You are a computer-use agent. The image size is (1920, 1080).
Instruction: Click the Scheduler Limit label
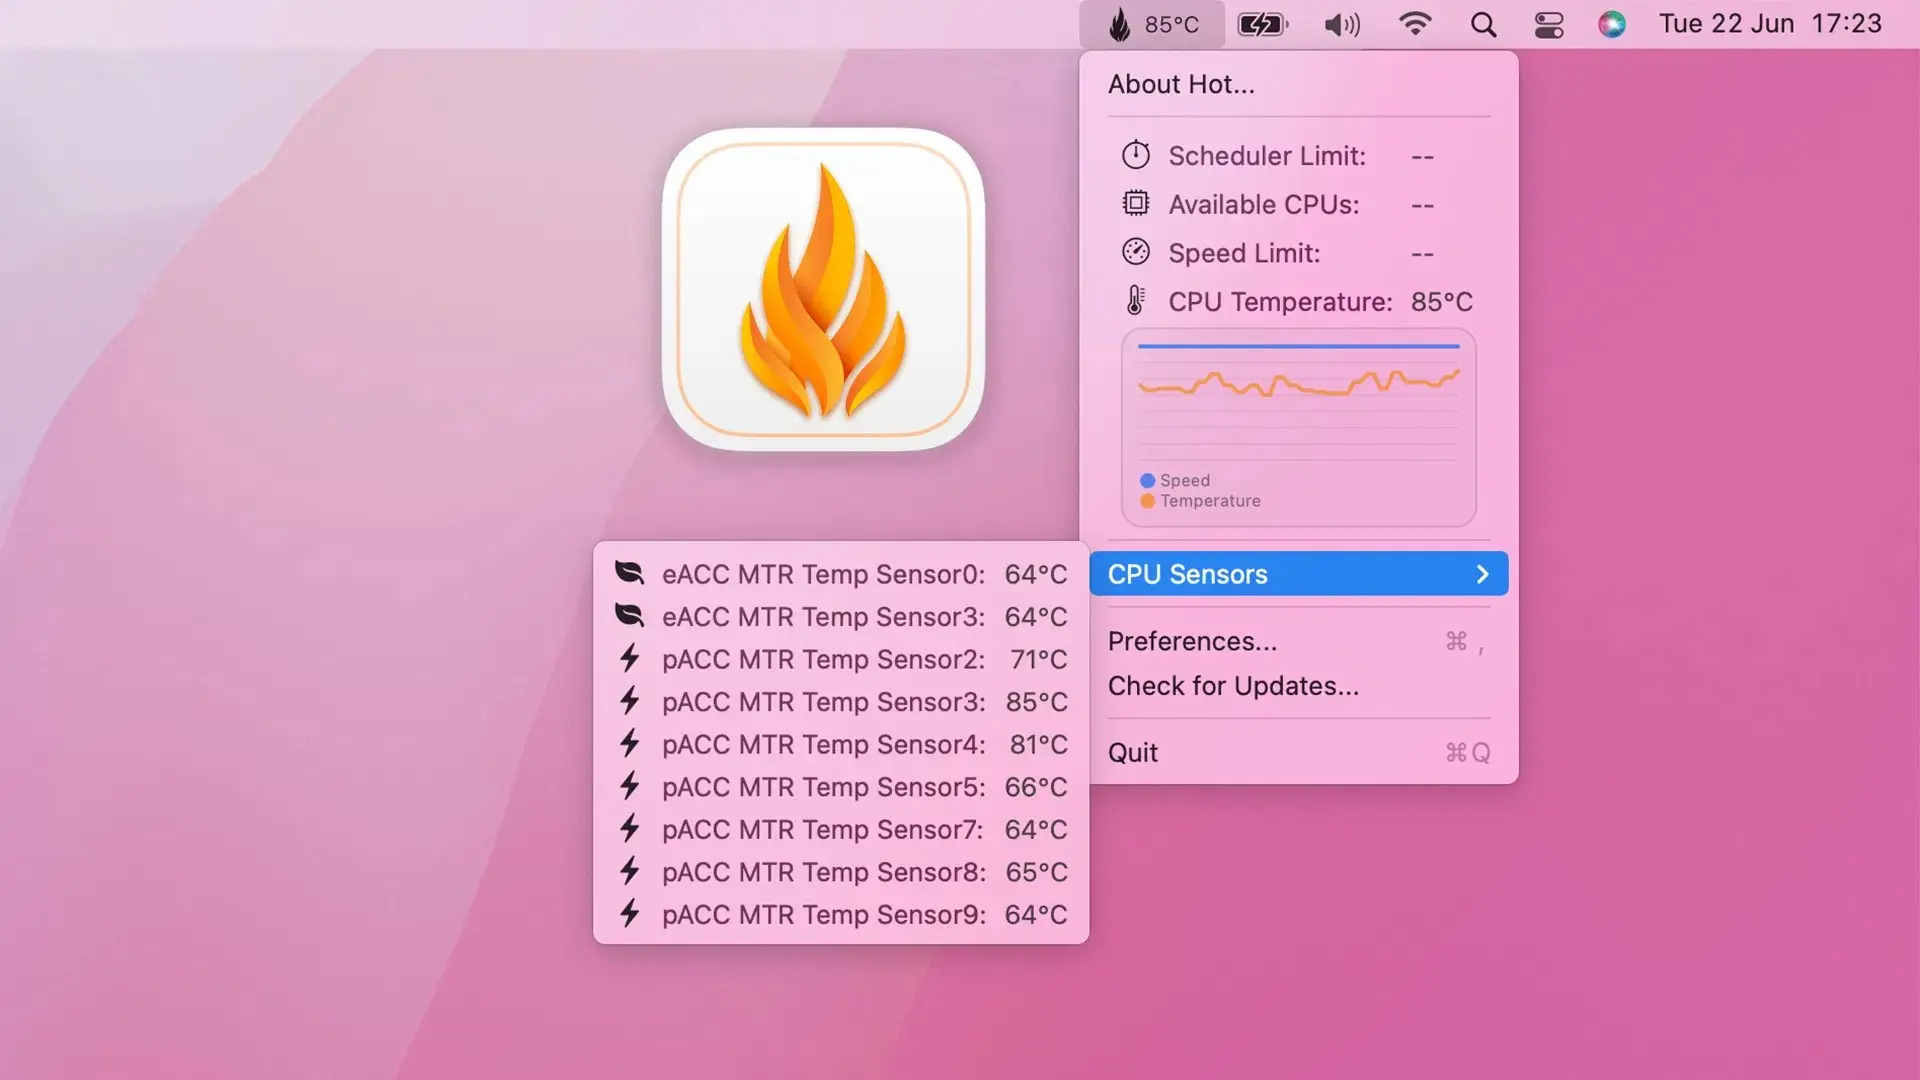pos(1267,156)
